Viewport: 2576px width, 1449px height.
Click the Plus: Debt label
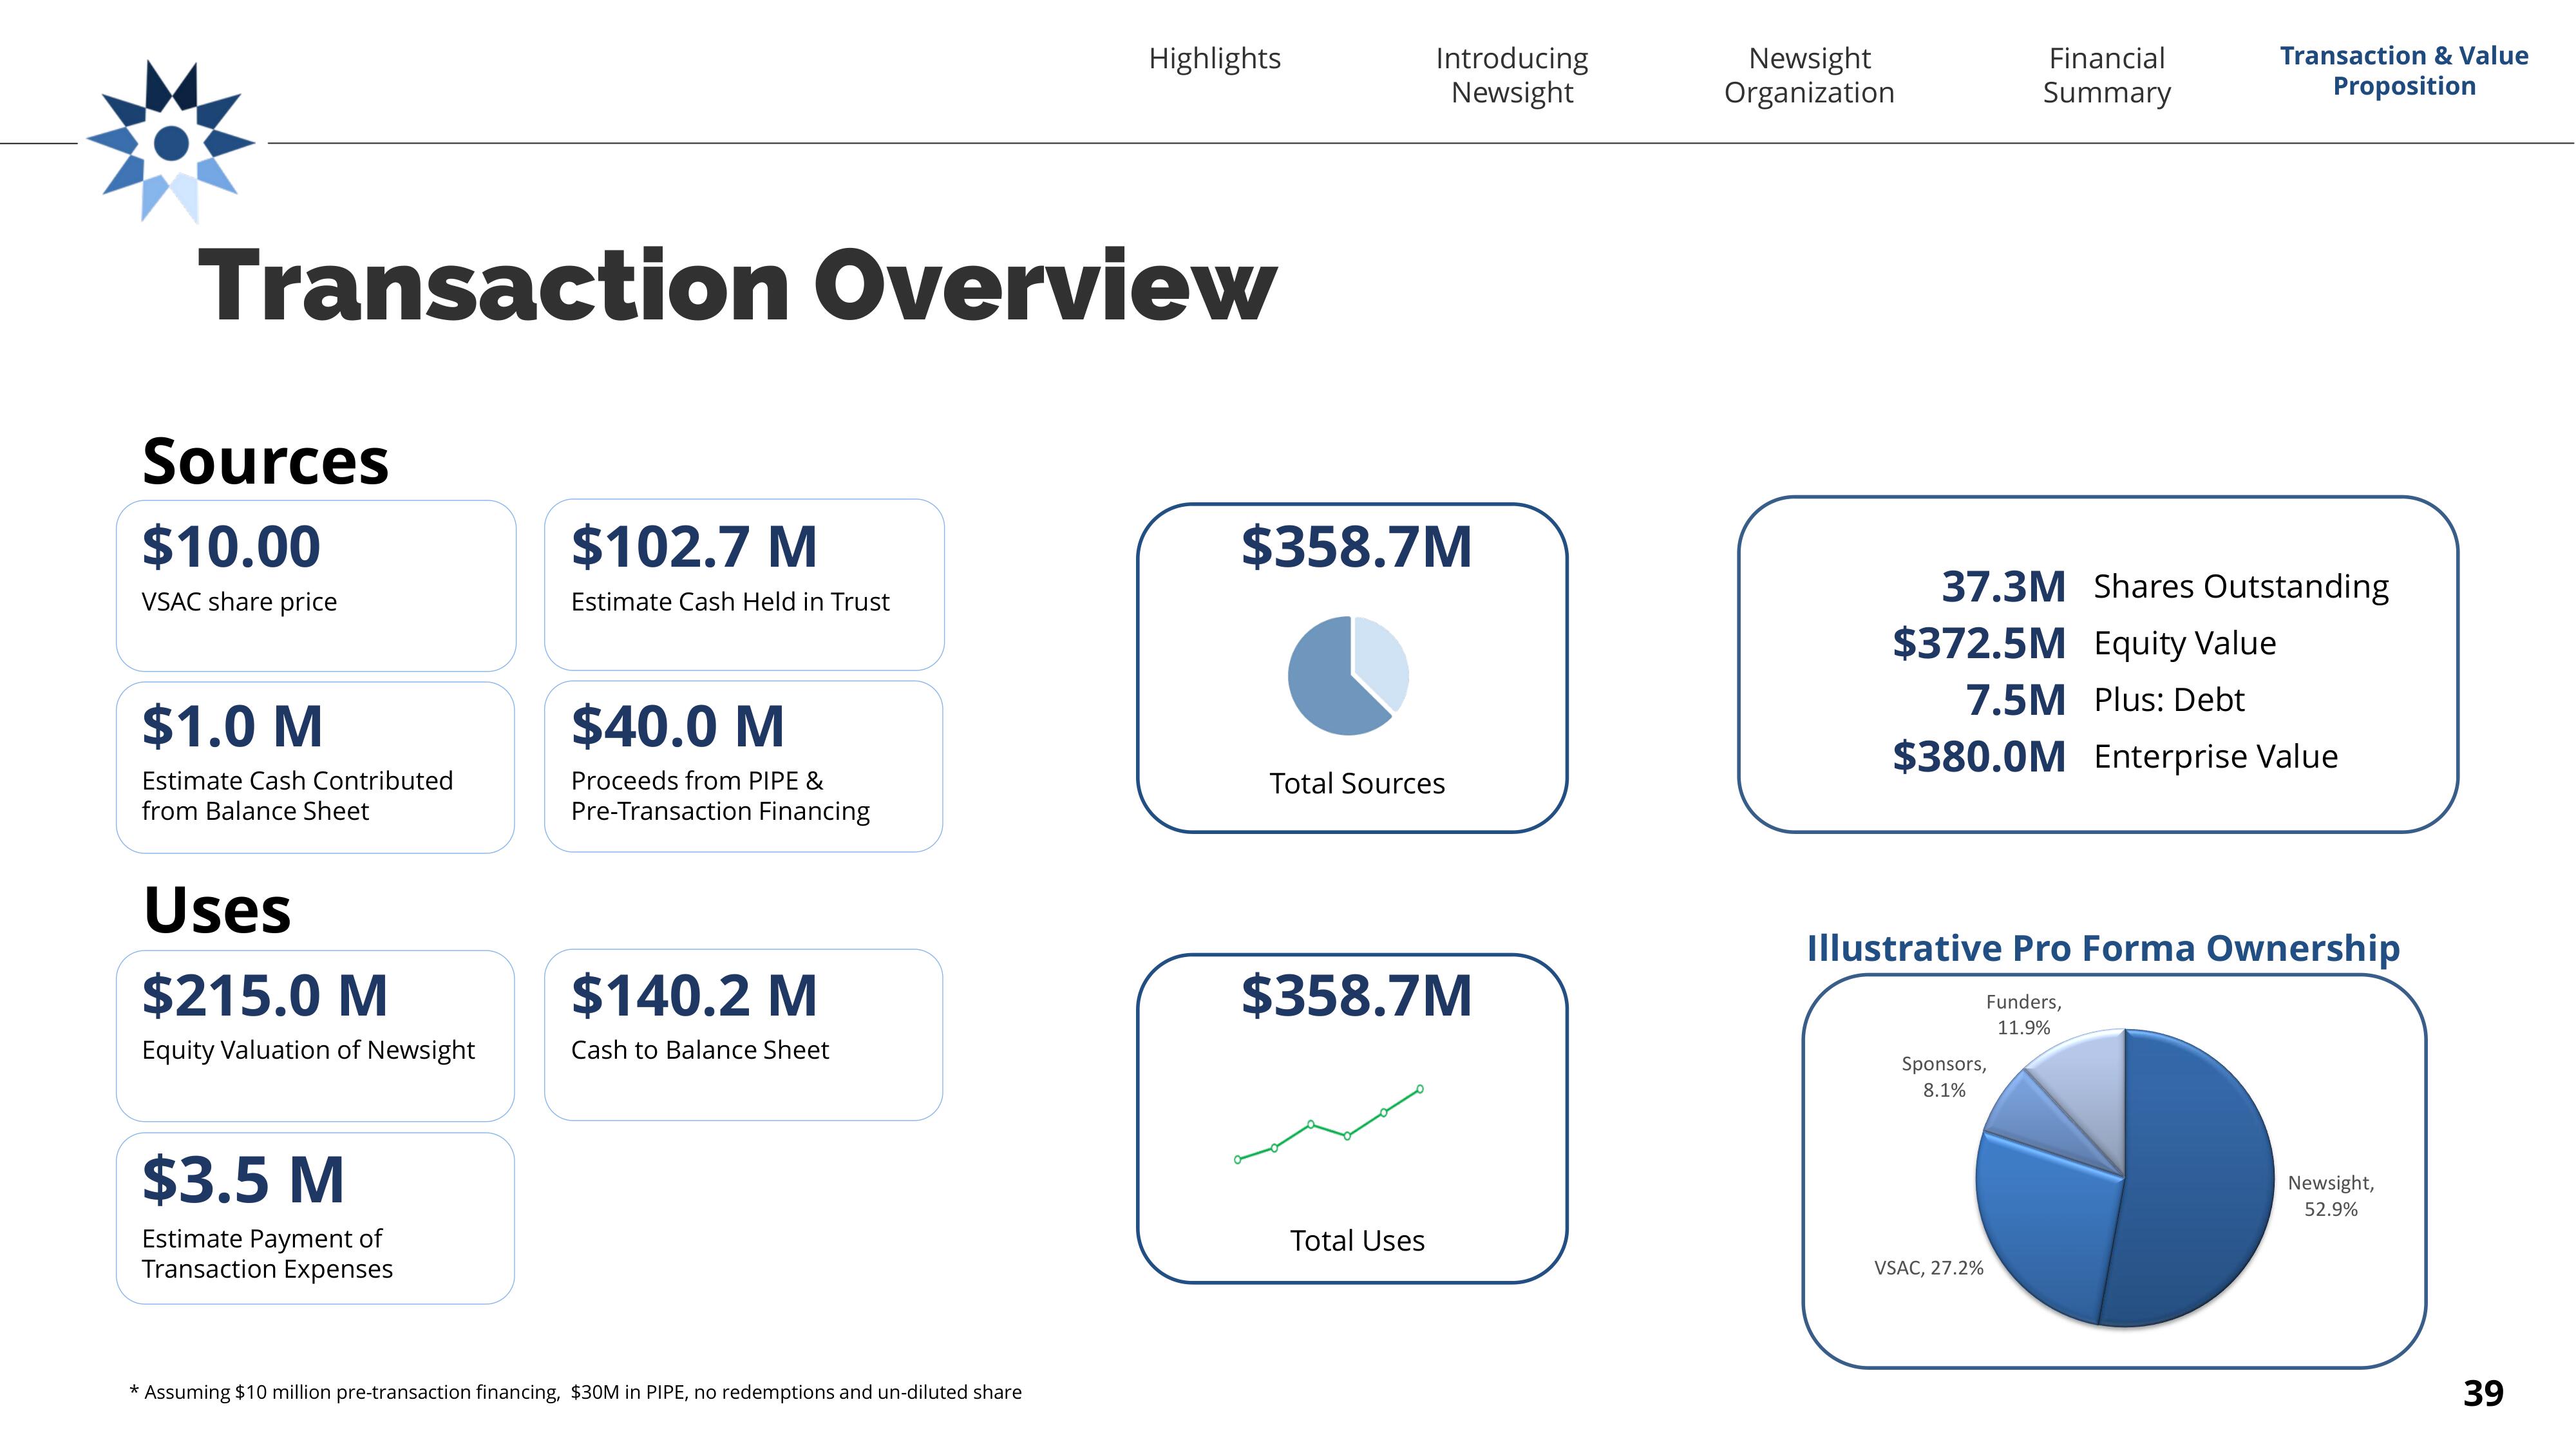[x=2169, y=700]
